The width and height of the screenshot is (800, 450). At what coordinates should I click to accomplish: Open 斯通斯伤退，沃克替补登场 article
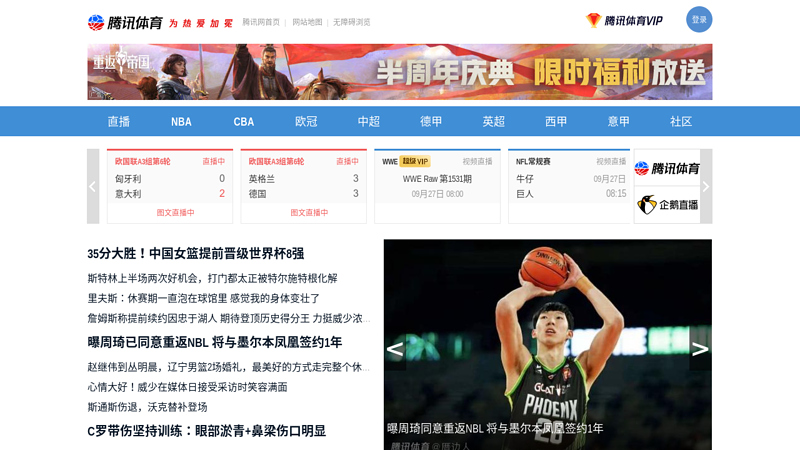(x=147, y=407)
